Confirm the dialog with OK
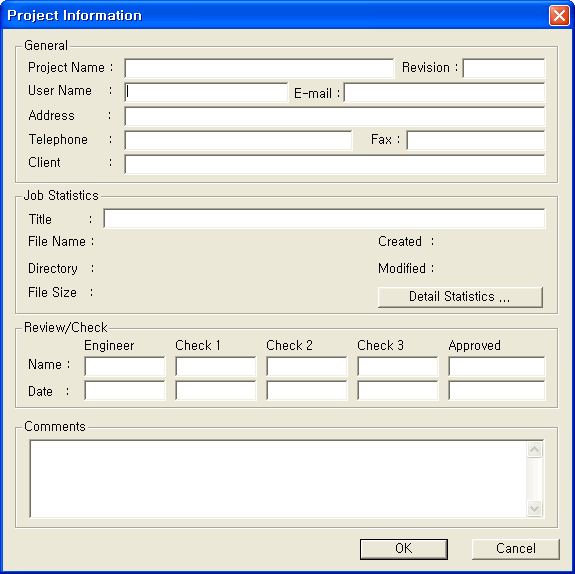This screenshot has height=574, width=575. pos(404,549)
